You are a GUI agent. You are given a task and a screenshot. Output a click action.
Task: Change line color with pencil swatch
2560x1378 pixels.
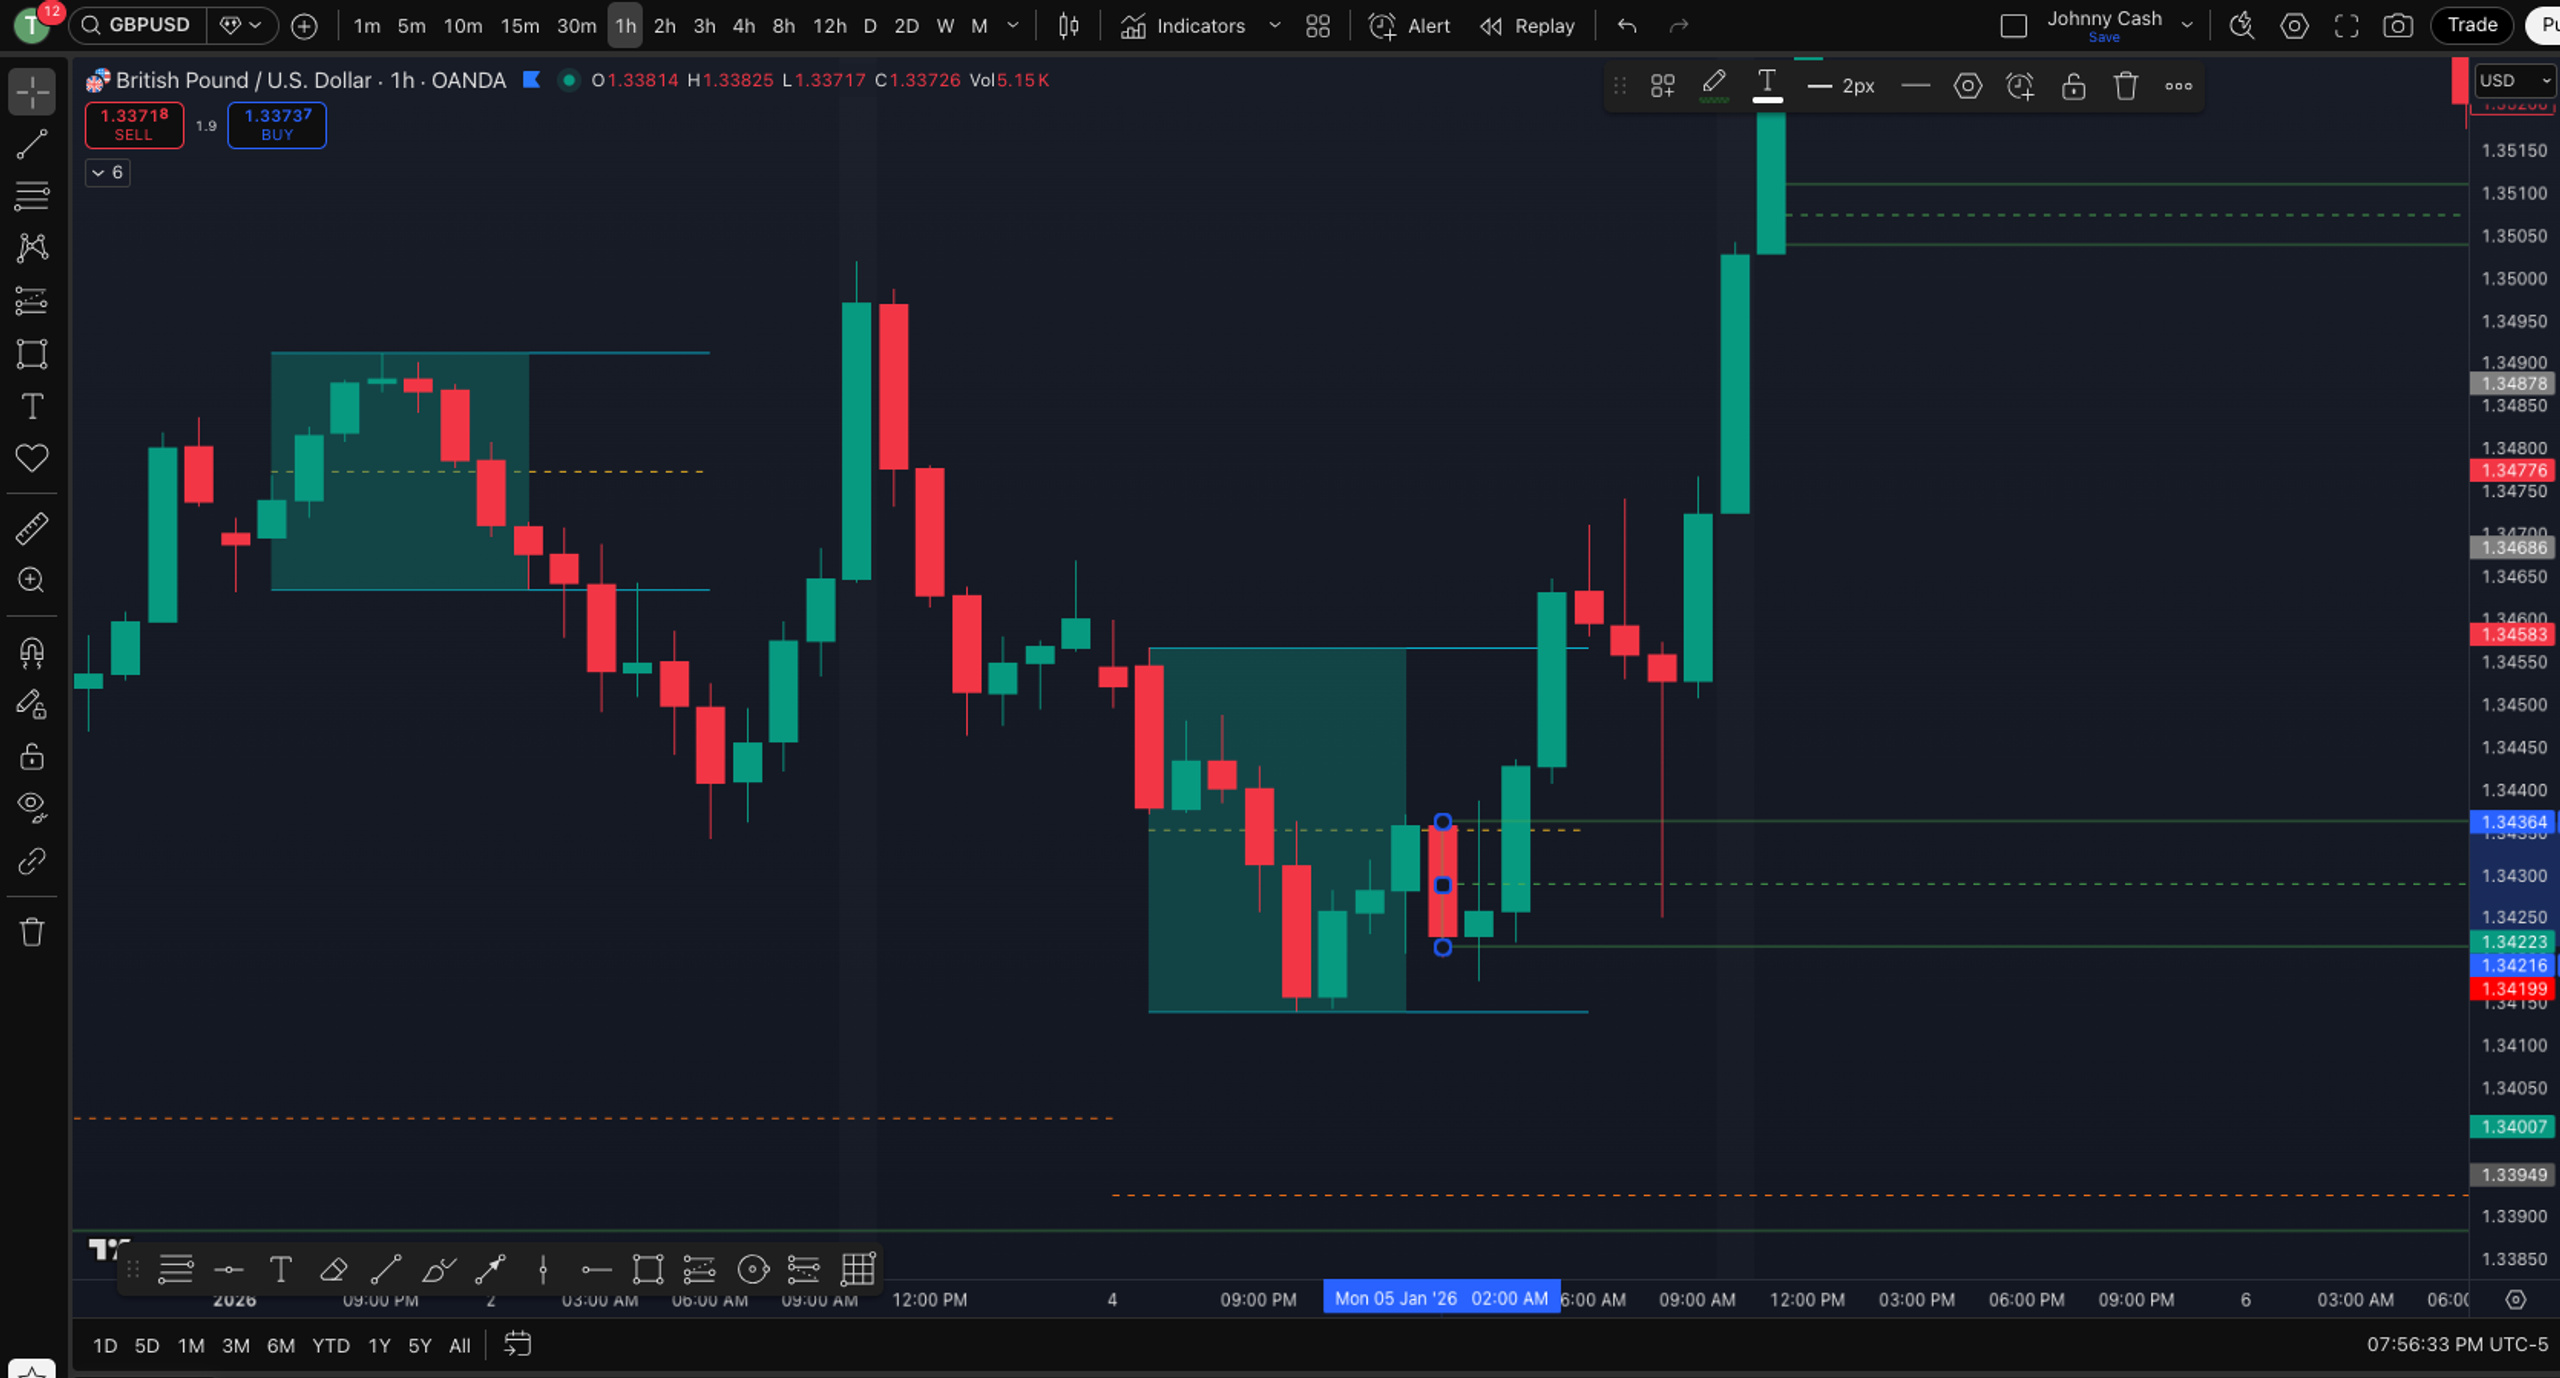point(1714,86)
